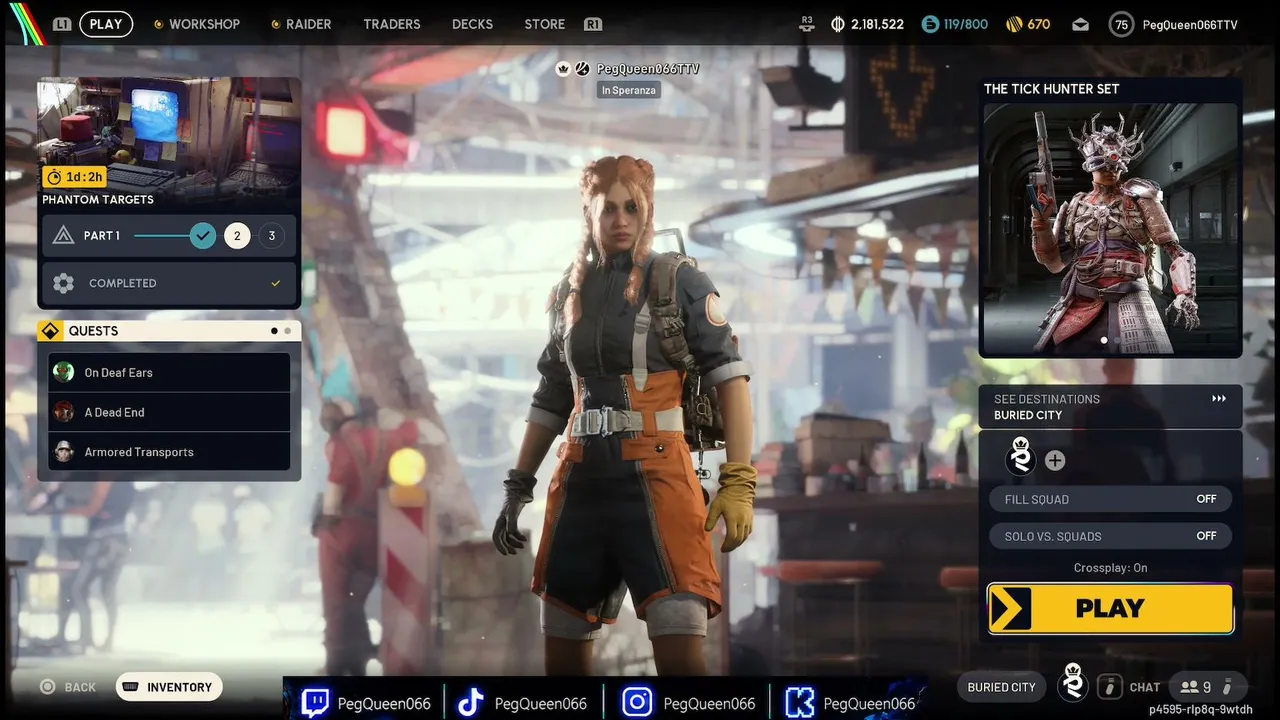Click the Crossplay: On label
The height and width of the screenshot is (720, 1280).
(1110, 568)
